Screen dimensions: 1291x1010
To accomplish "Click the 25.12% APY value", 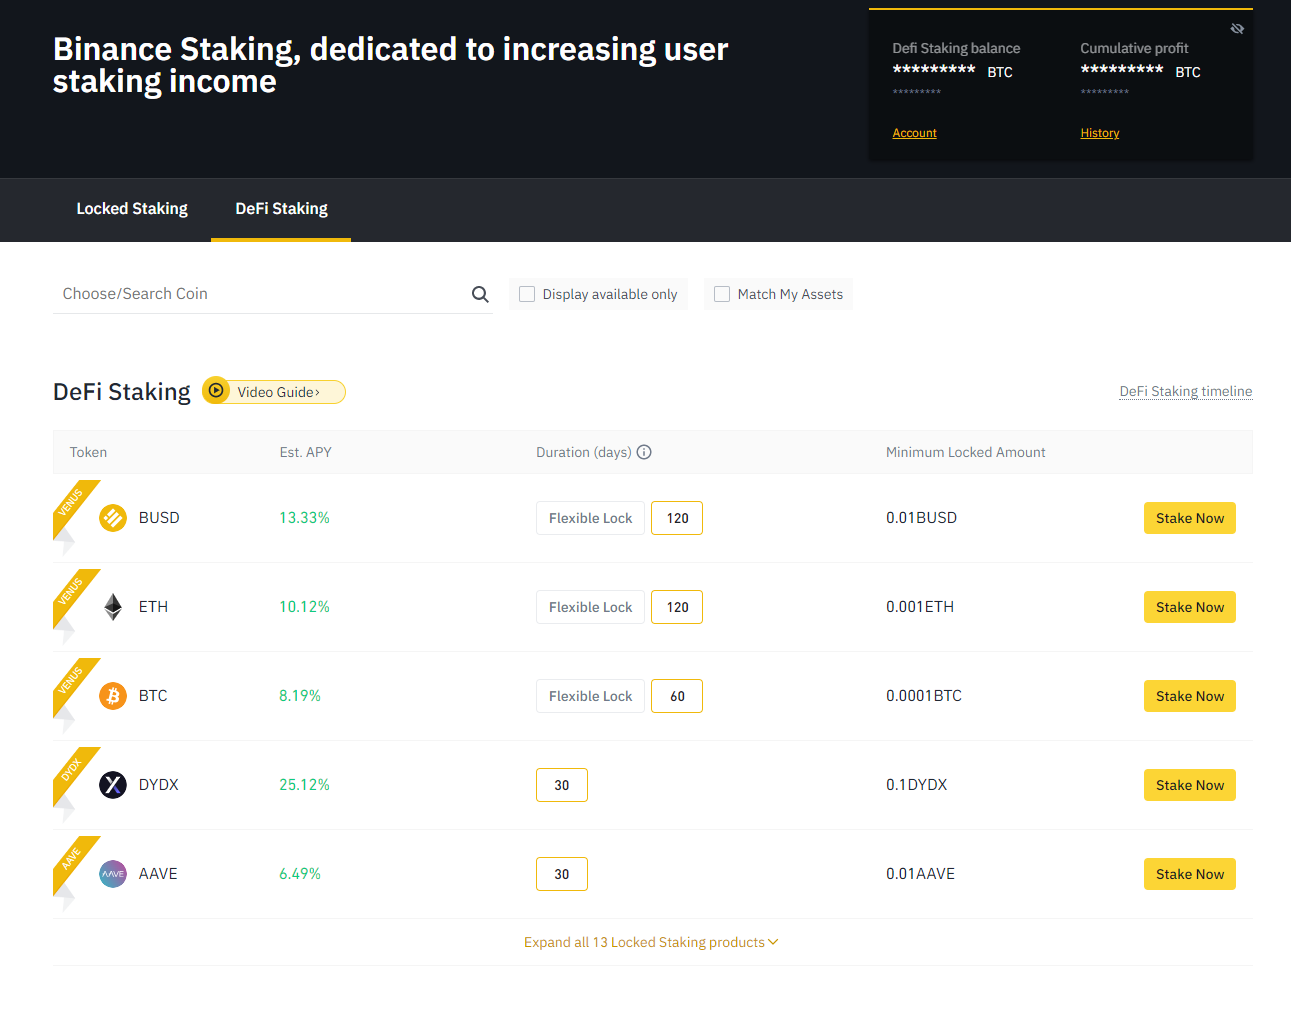I will [304, 785].
